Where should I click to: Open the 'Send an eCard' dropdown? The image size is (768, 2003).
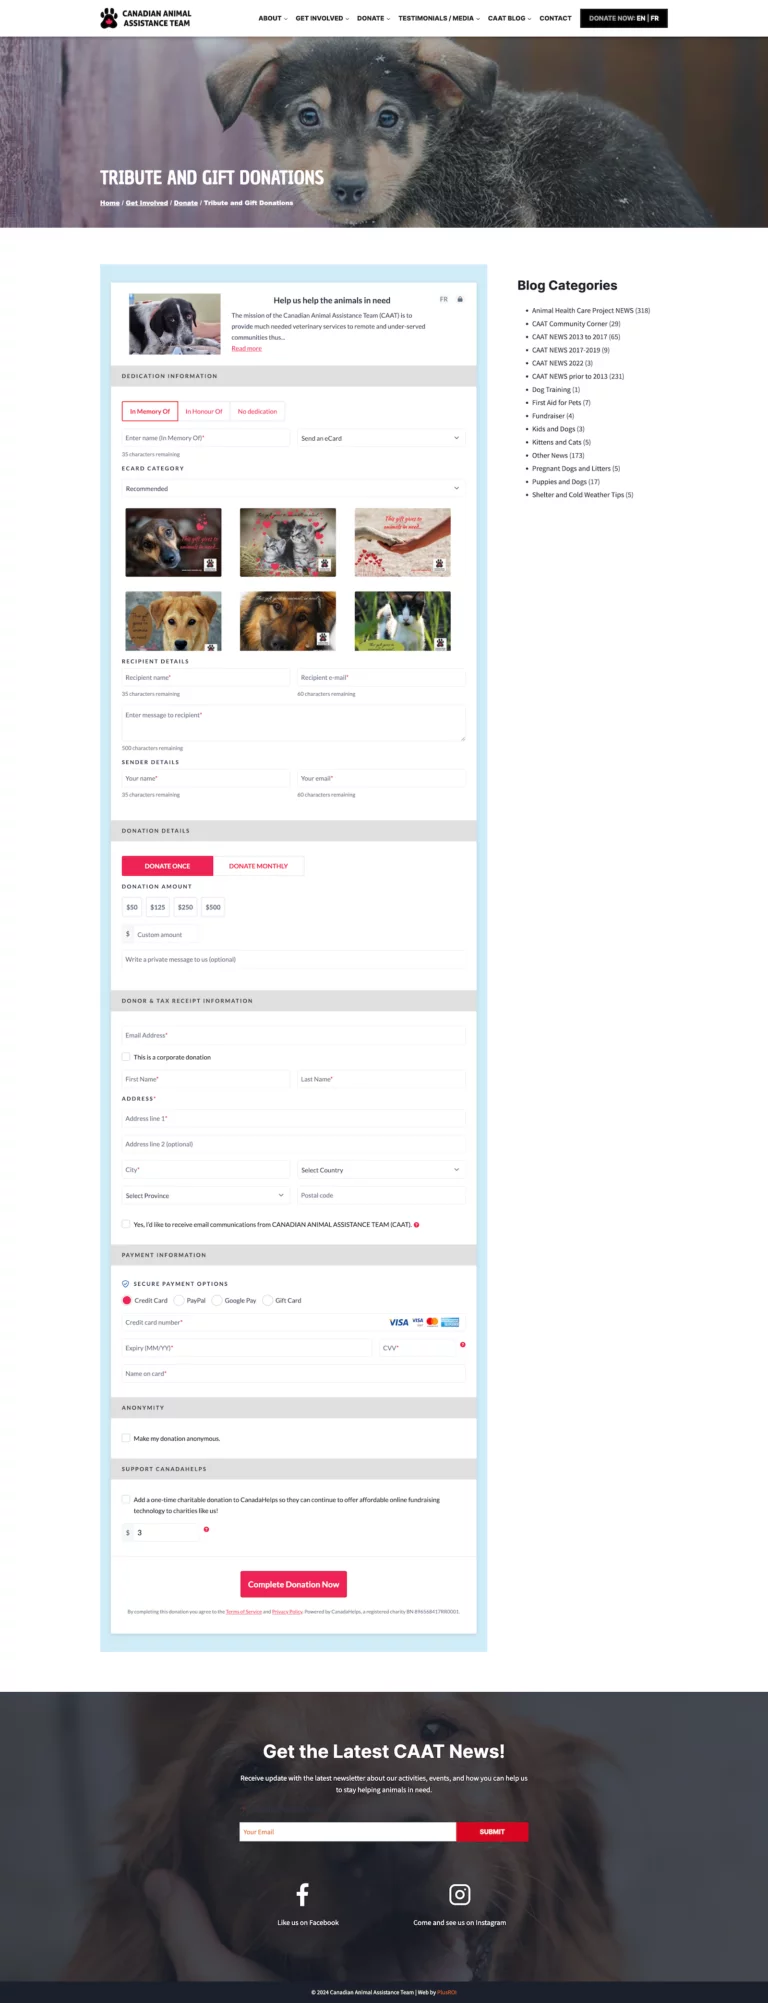point(380,438)
